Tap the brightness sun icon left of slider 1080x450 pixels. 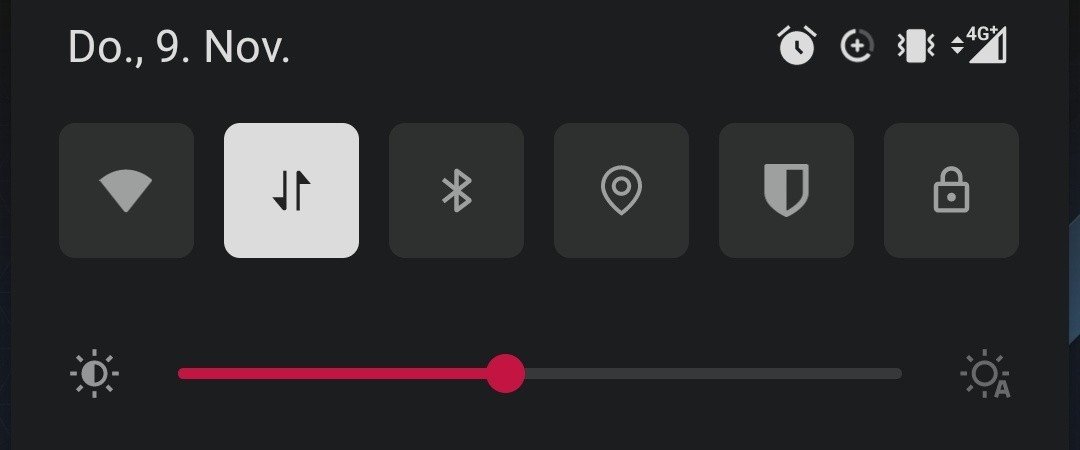pyautogui.click(x=94, y=374)
